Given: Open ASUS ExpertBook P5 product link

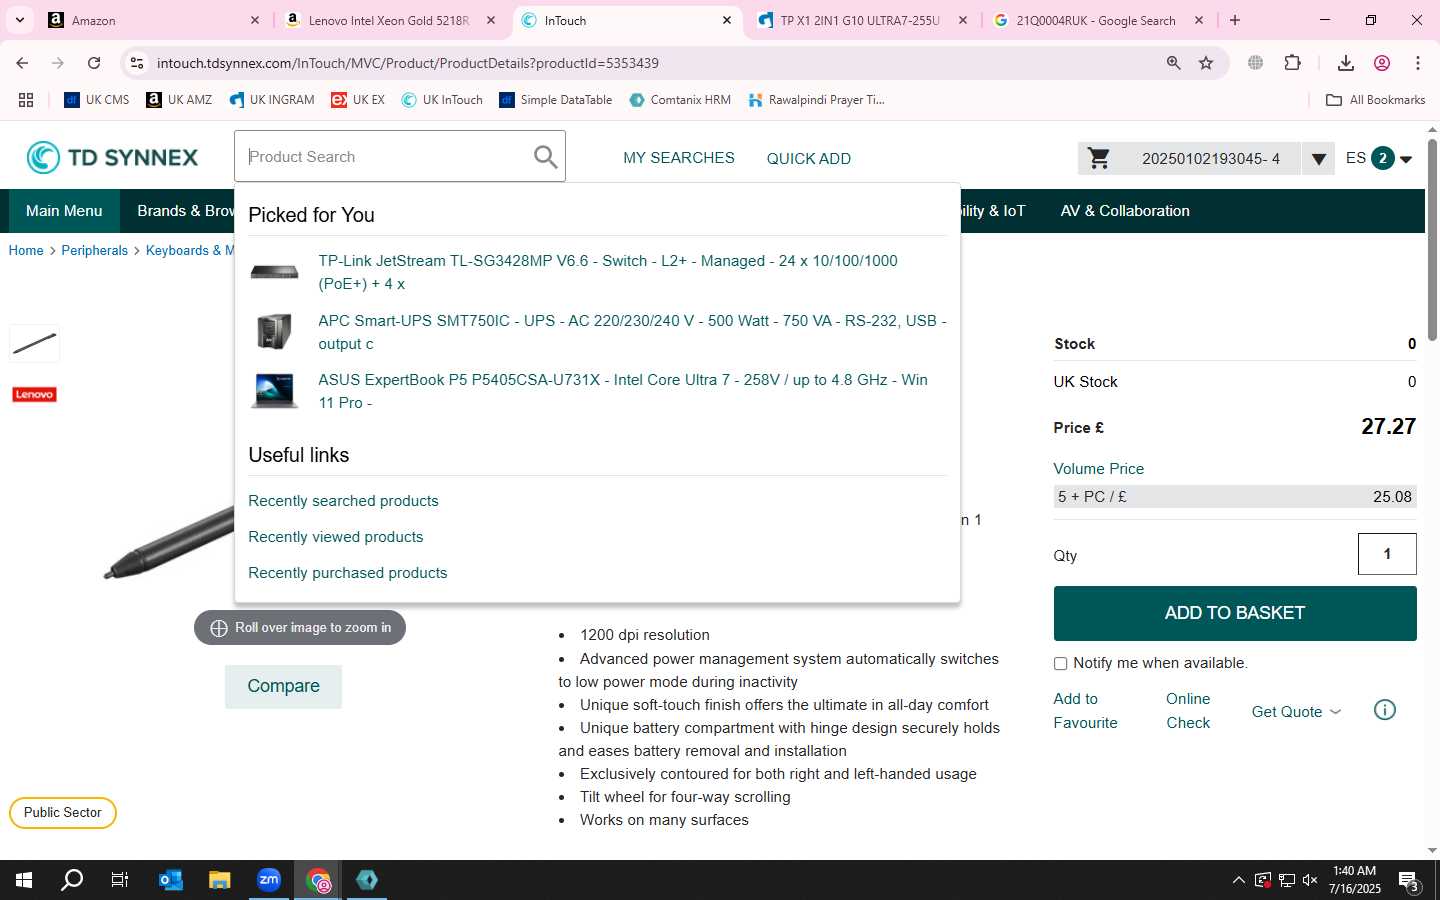Looking at the screenshot, I should [x=623, y=391].
